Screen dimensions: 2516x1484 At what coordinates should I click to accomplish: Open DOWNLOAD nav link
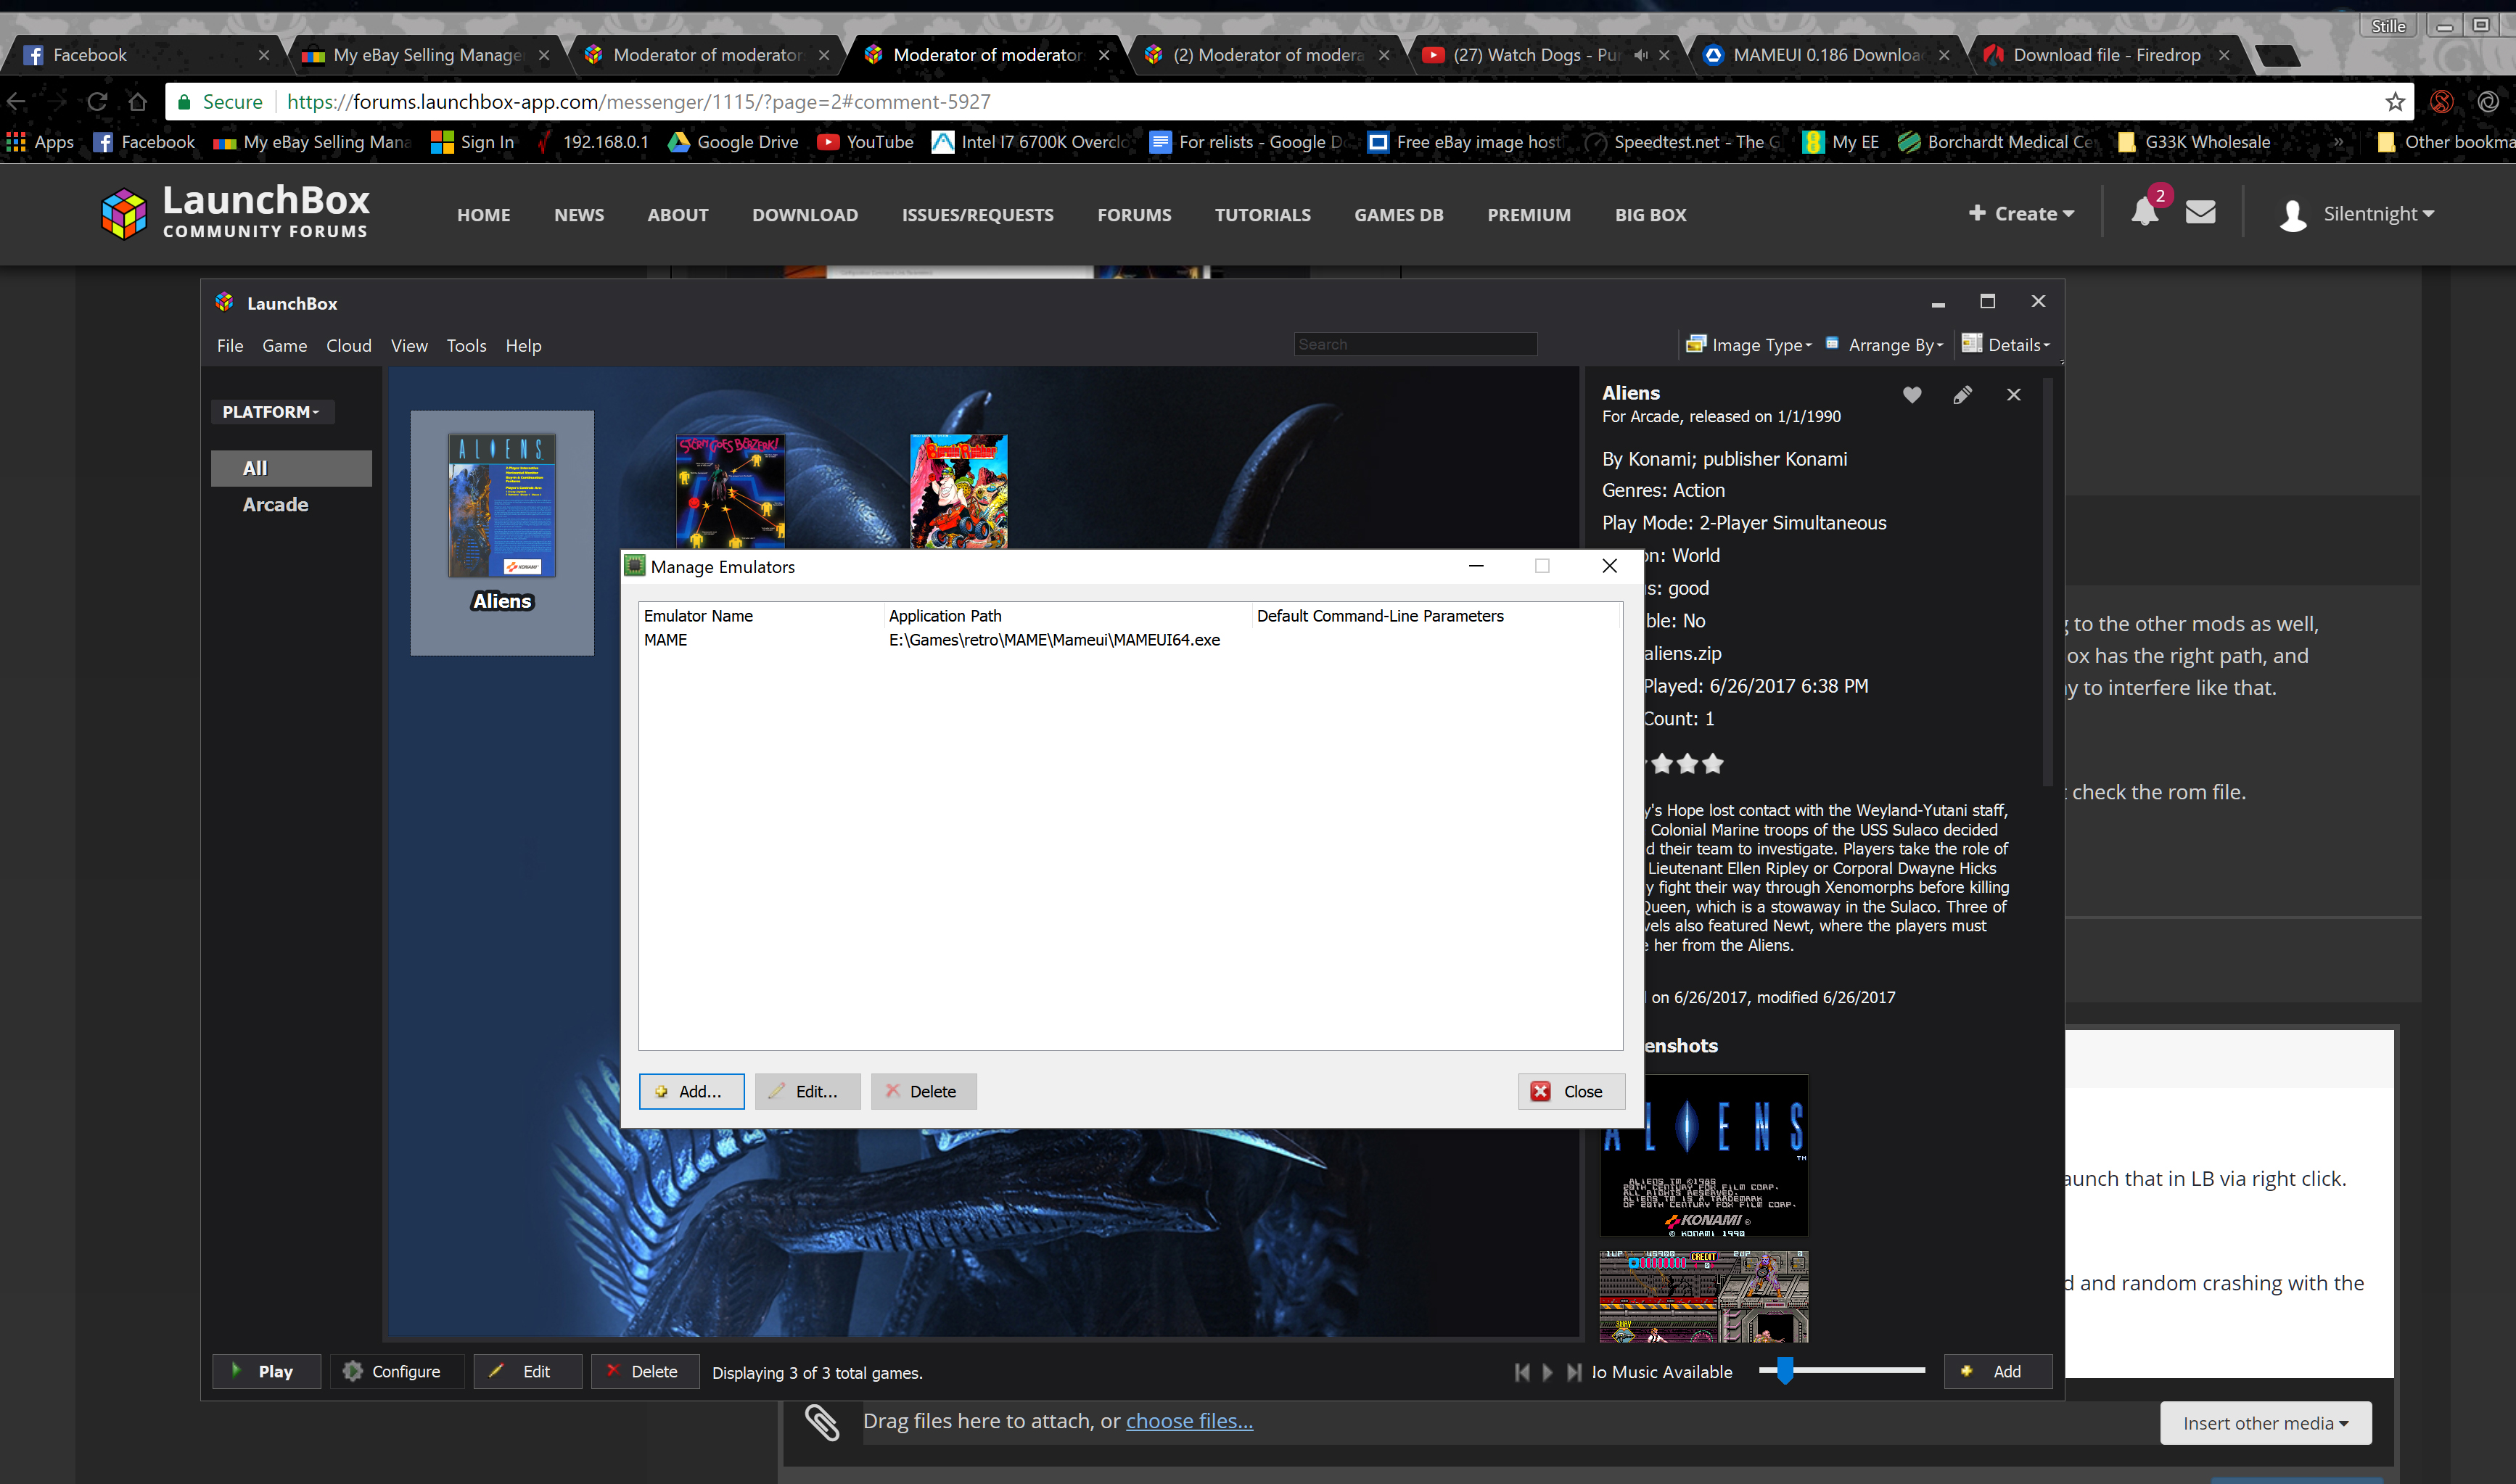[805, 215]
